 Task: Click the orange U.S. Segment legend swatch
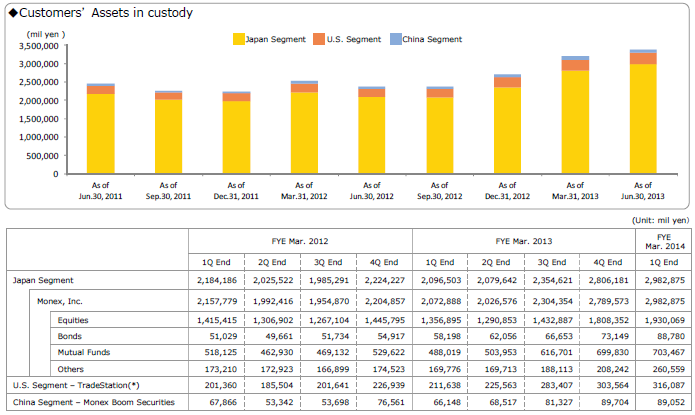(x=319, y=39)
